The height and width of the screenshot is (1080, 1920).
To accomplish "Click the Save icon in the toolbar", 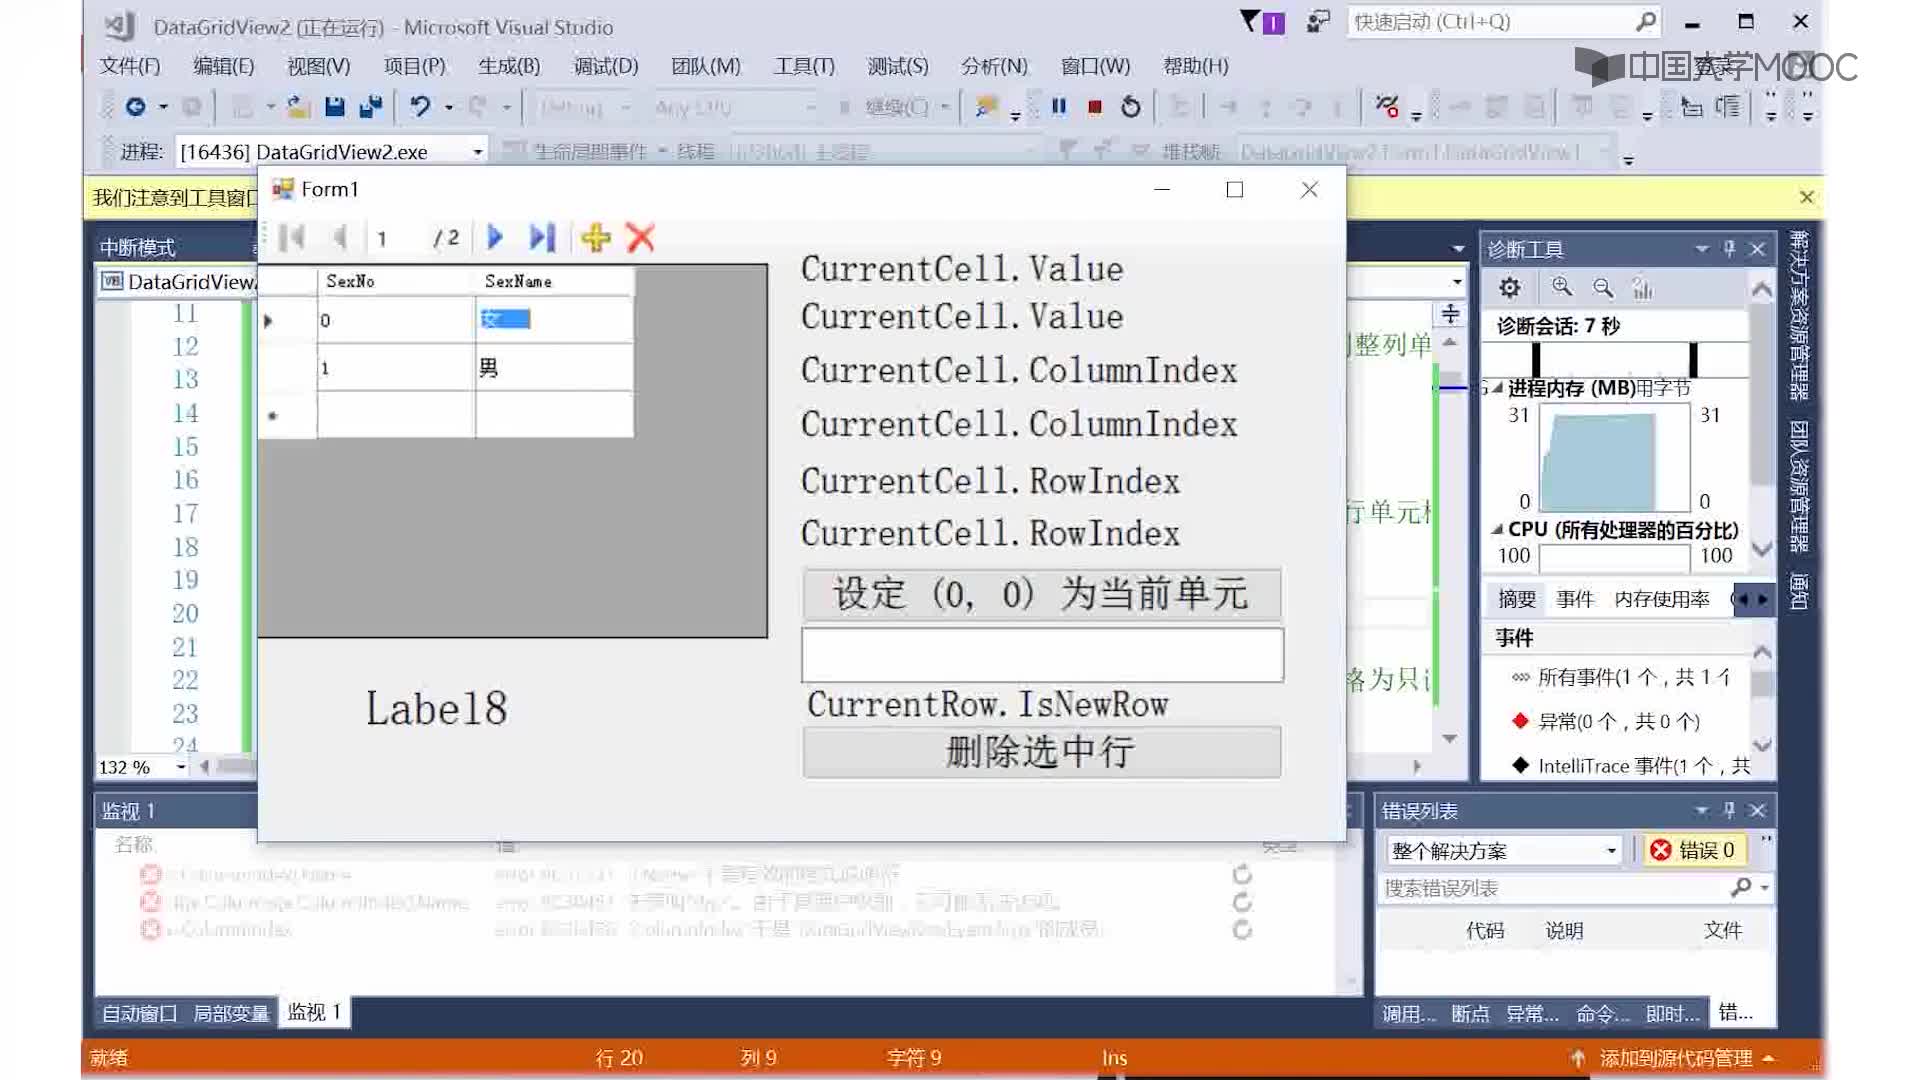I will pos(335,106).
